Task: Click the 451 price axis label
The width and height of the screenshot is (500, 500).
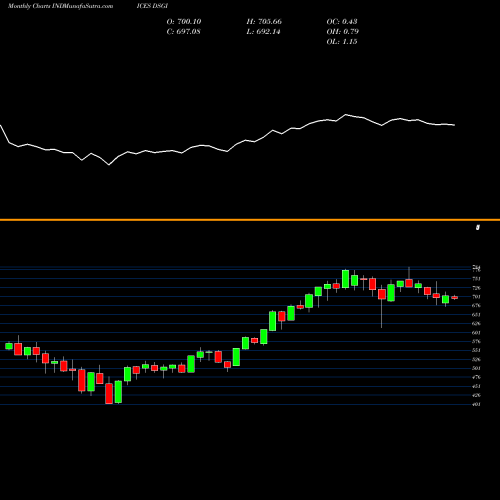Action: click(x=476, y=386)
